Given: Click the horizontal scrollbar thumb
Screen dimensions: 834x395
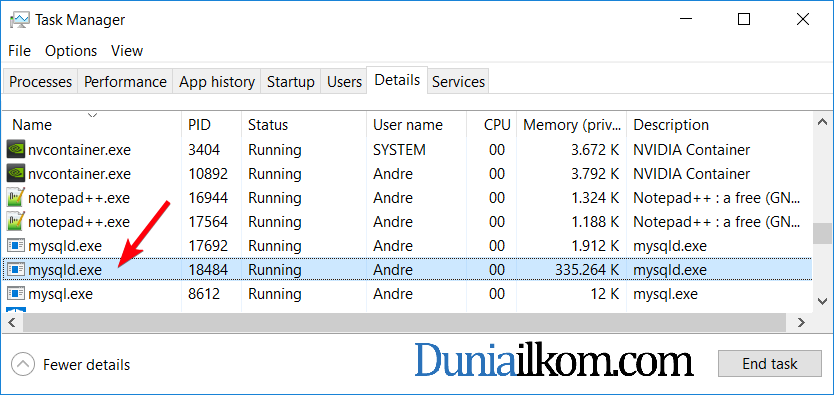Looking at the screenshot, I should click(x=404, y=322).
